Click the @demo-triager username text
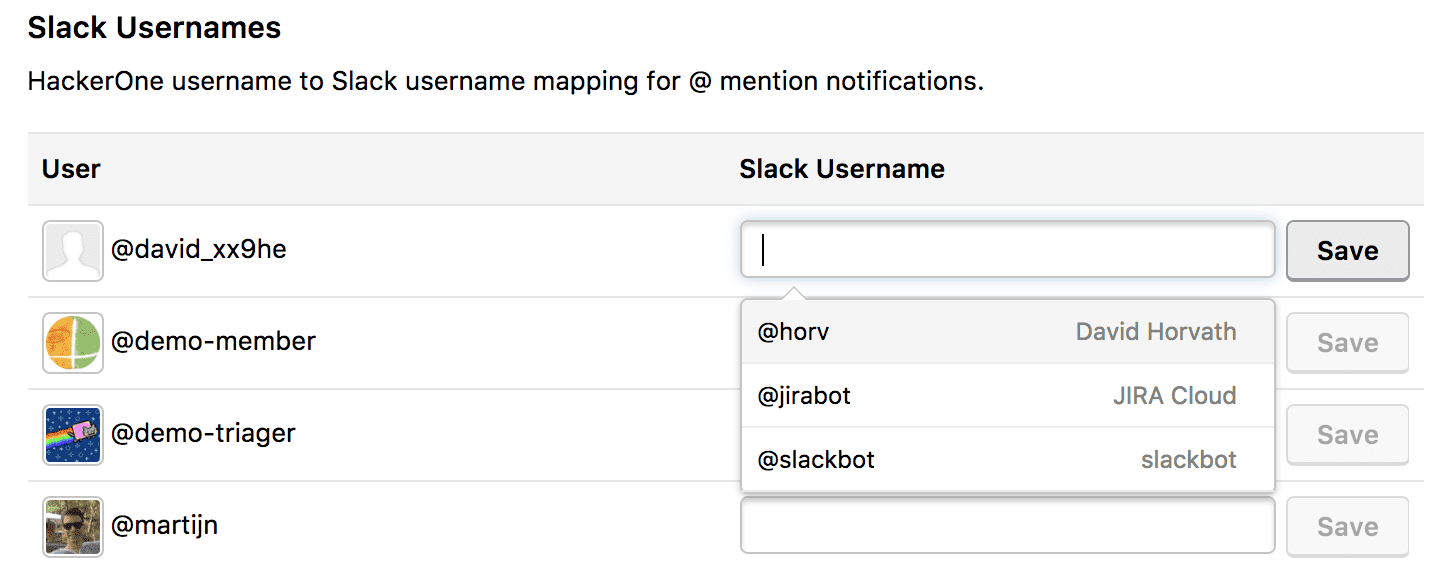Screen dimensions: 1442x584 click(x=203, y=434)
